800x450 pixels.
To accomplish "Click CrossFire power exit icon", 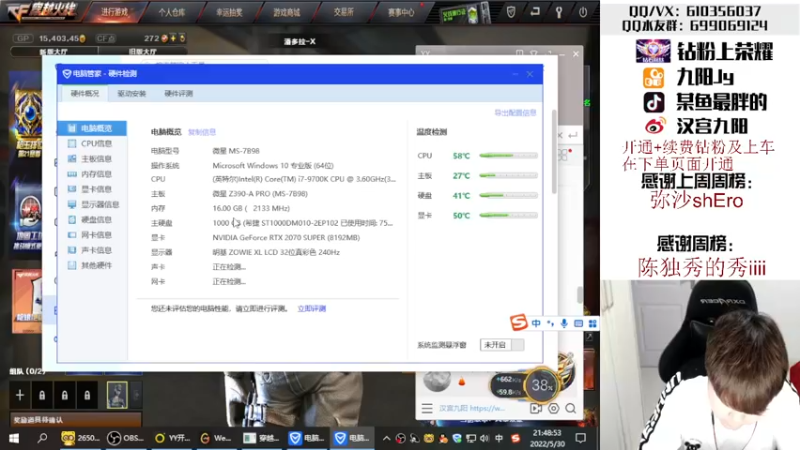I will [x=583, y=12].
